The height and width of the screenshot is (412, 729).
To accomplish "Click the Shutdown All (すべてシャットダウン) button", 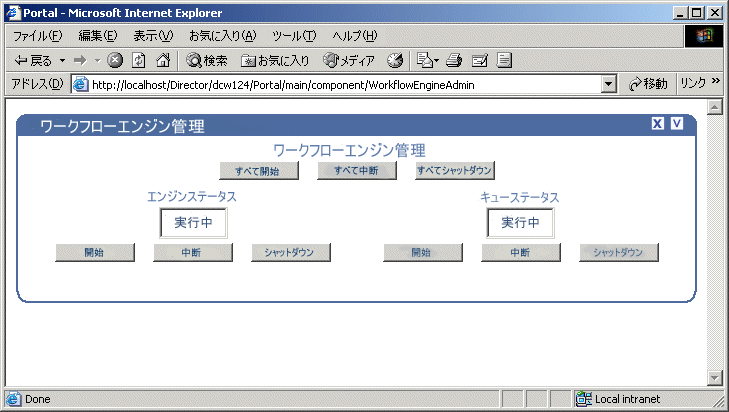I will tap(455, 170).
